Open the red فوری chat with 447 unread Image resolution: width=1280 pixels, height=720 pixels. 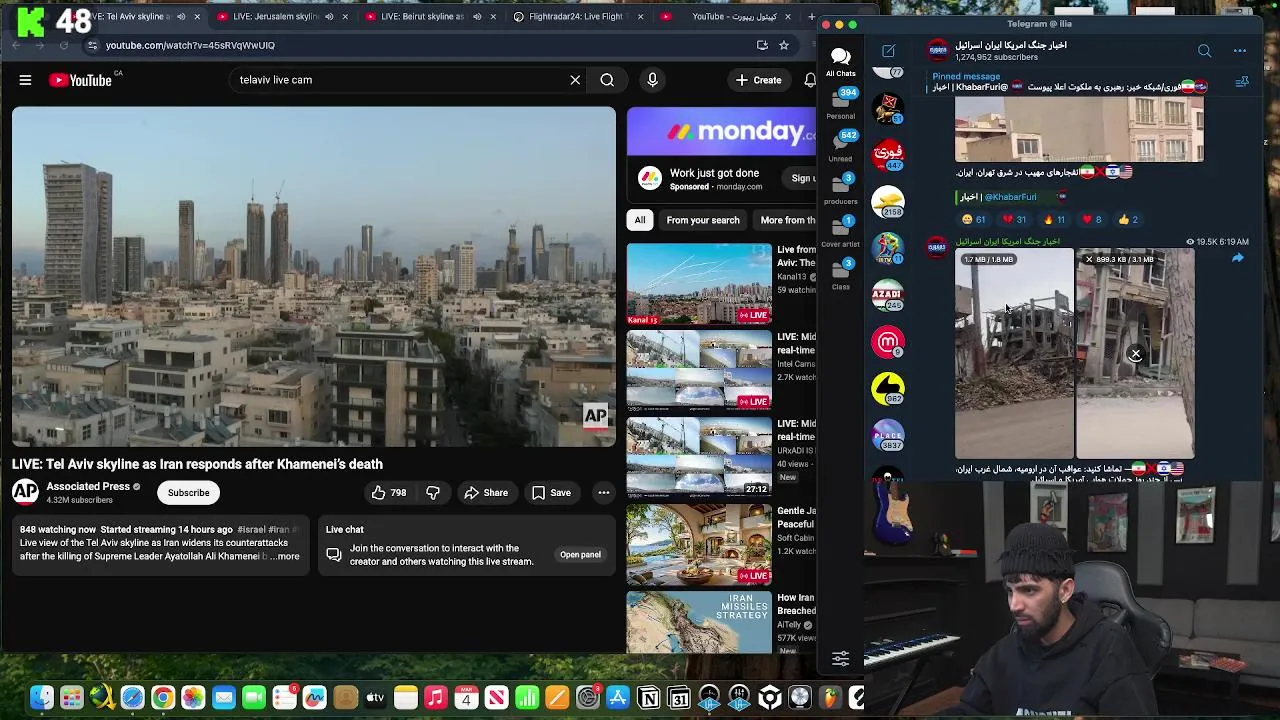888,154
